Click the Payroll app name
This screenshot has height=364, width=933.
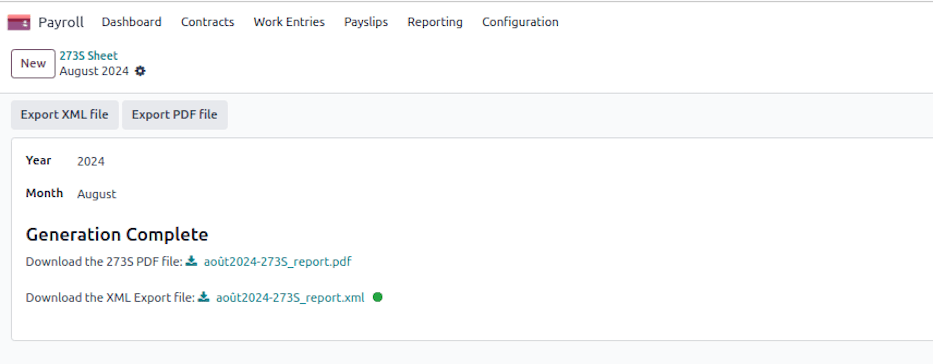click(61, 23)
